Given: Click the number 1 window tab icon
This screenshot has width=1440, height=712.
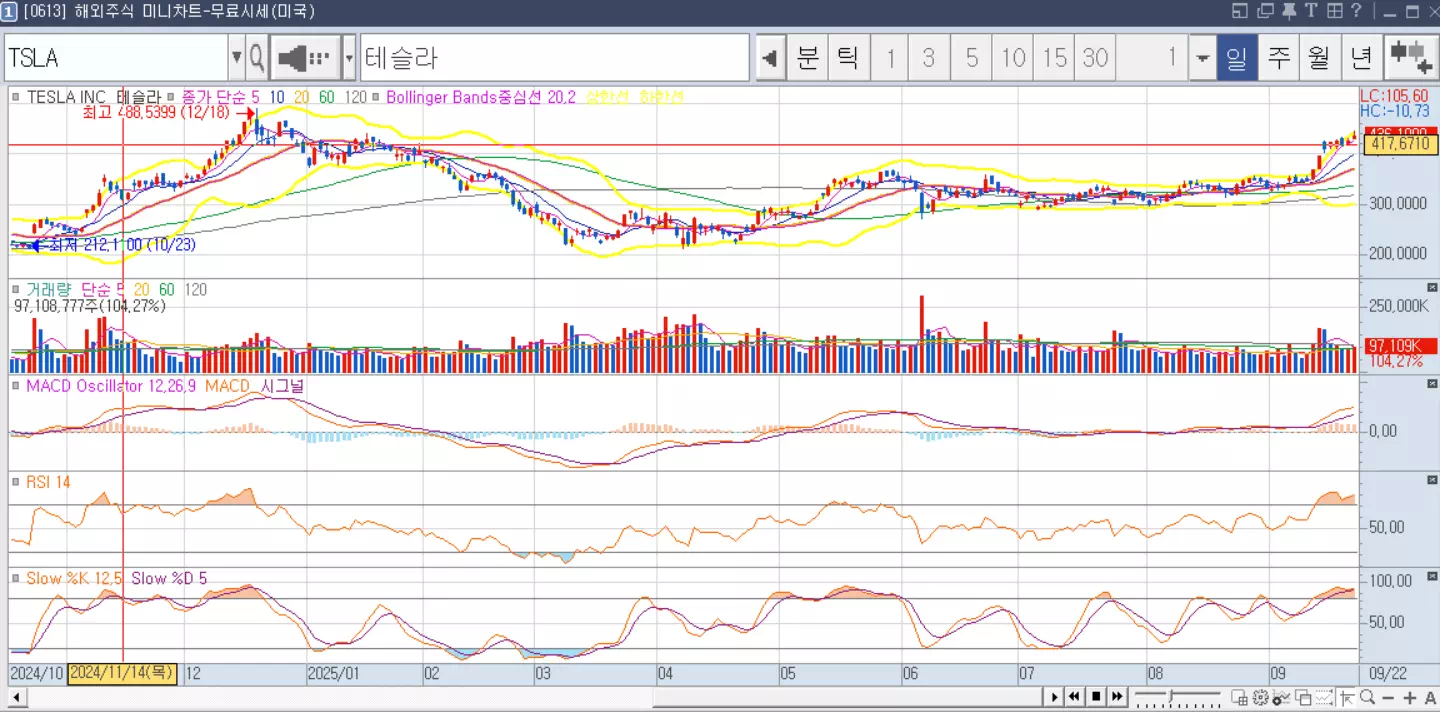Looking at the screenshot, I should 9,11.
